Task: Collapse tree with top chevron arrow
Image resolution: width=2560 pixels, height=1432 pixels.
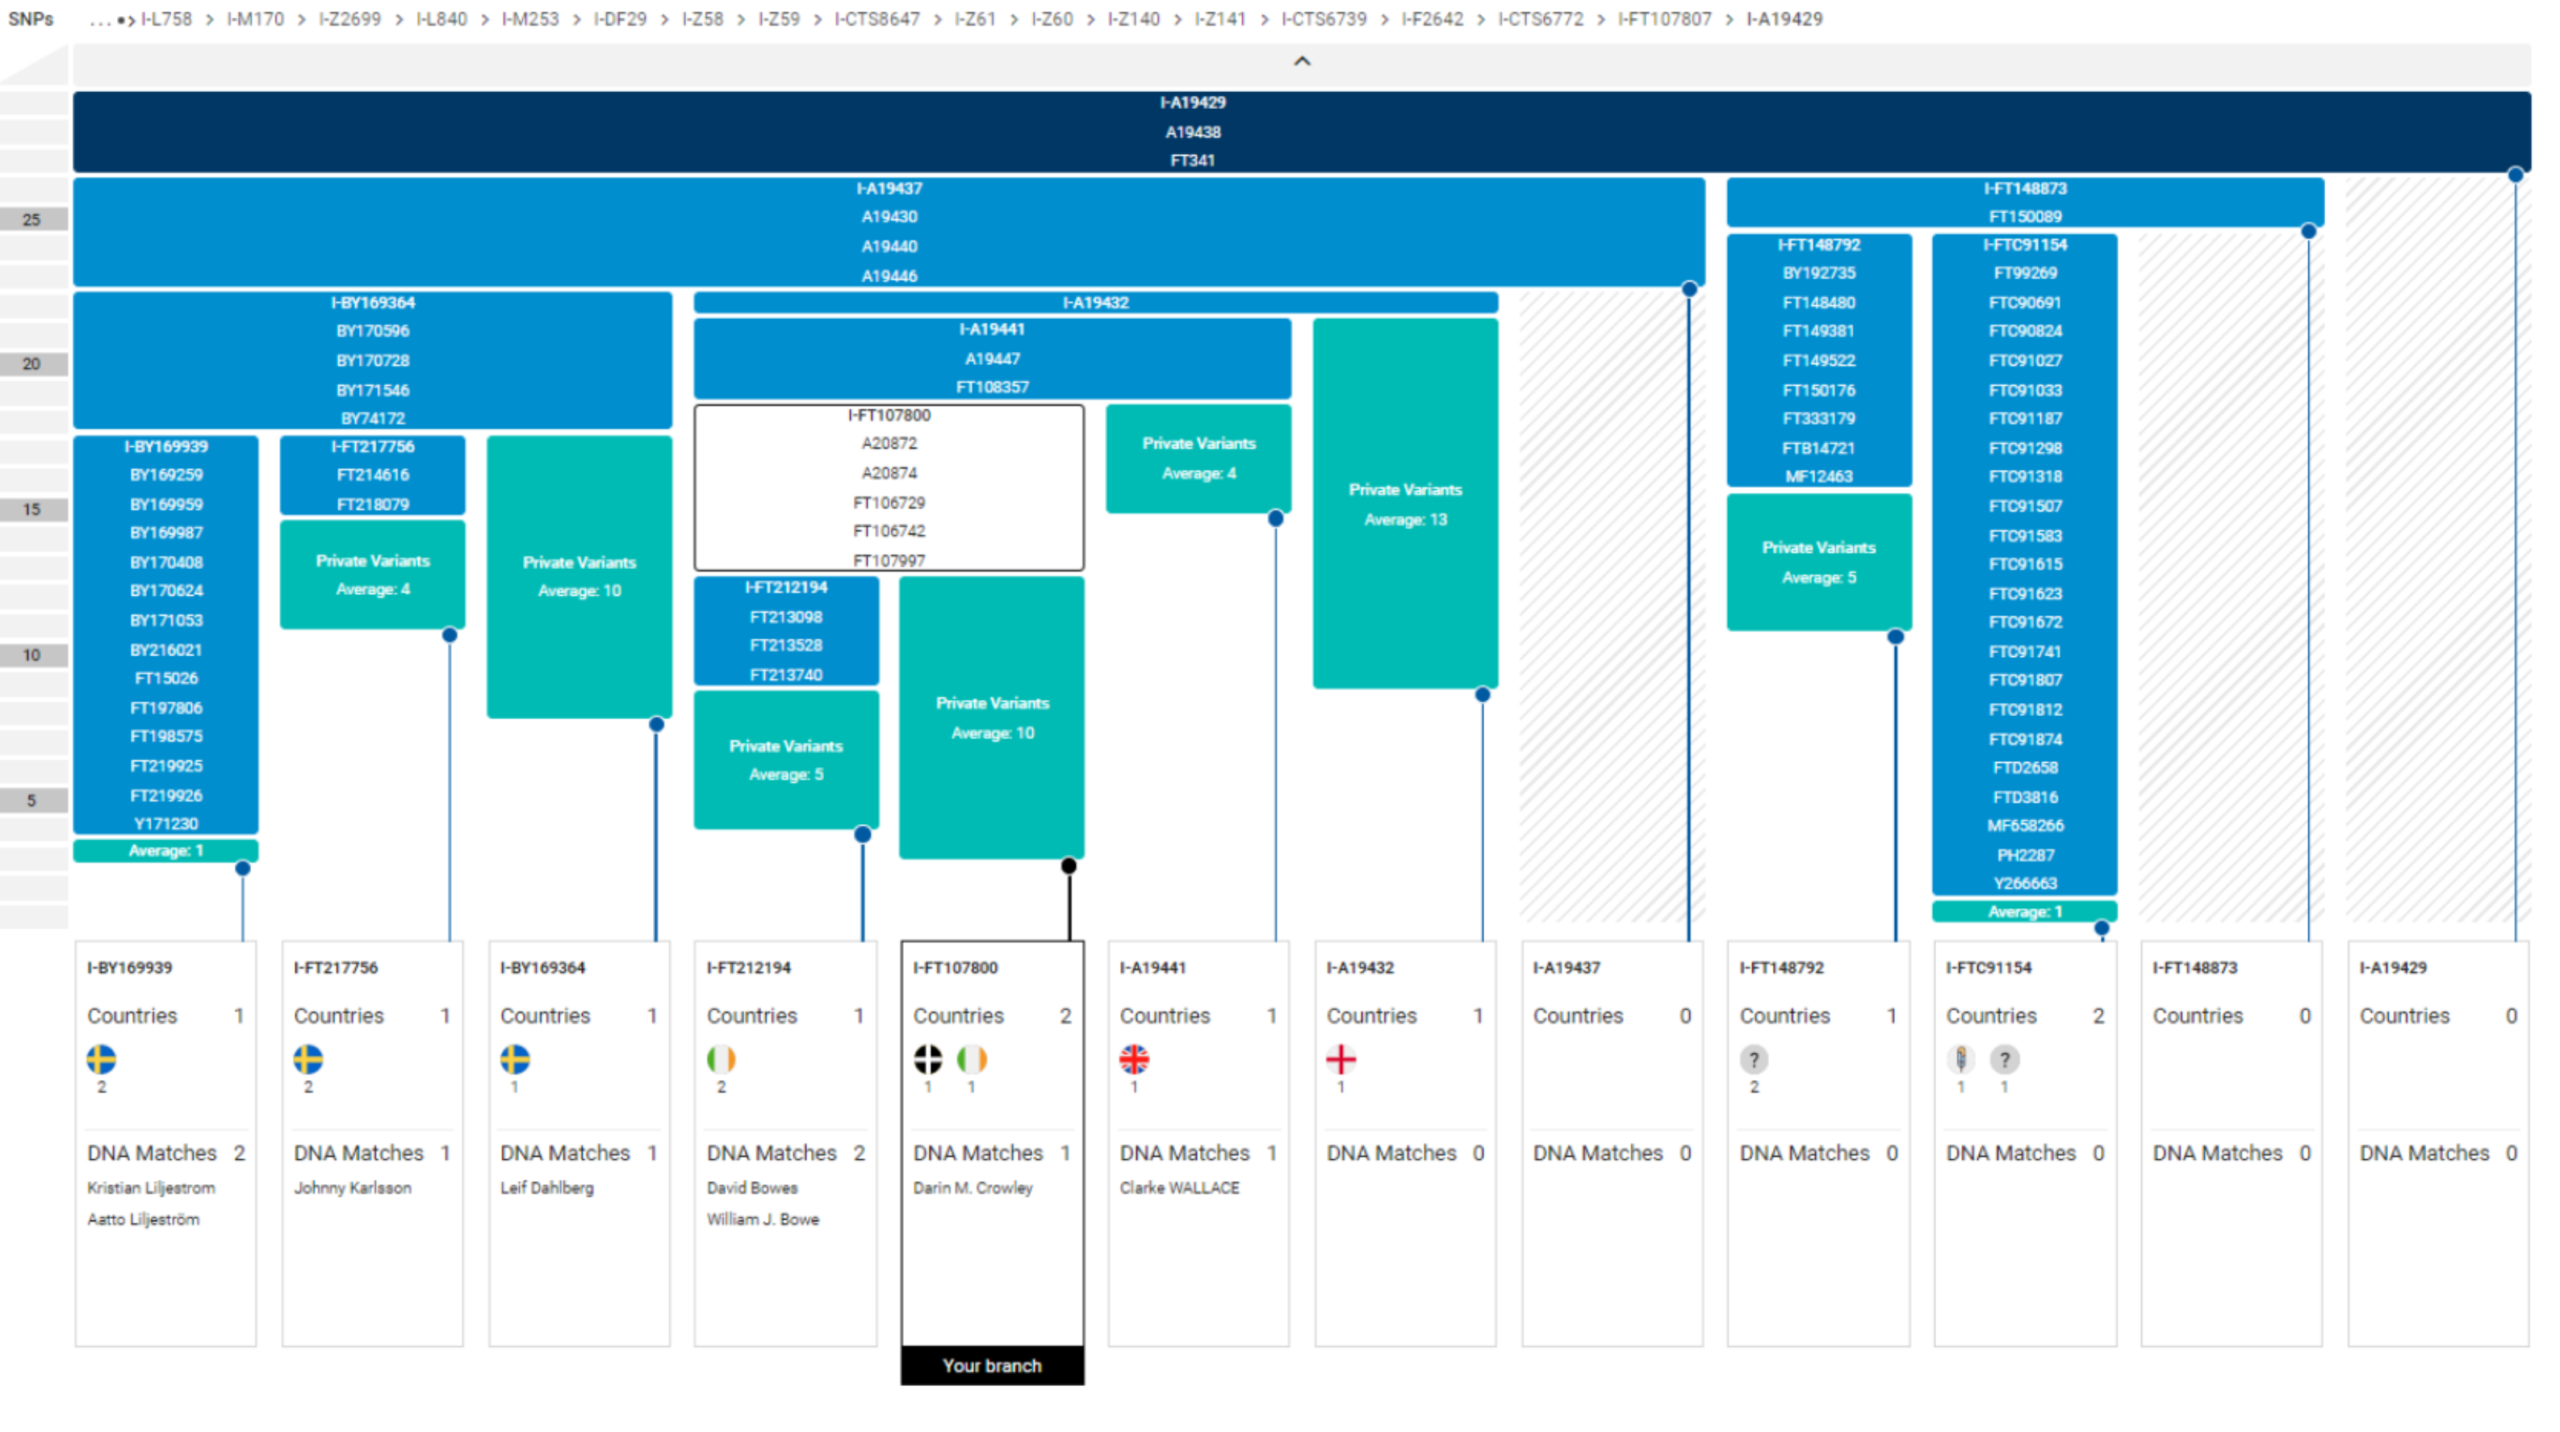Action: pos(1301,62)
